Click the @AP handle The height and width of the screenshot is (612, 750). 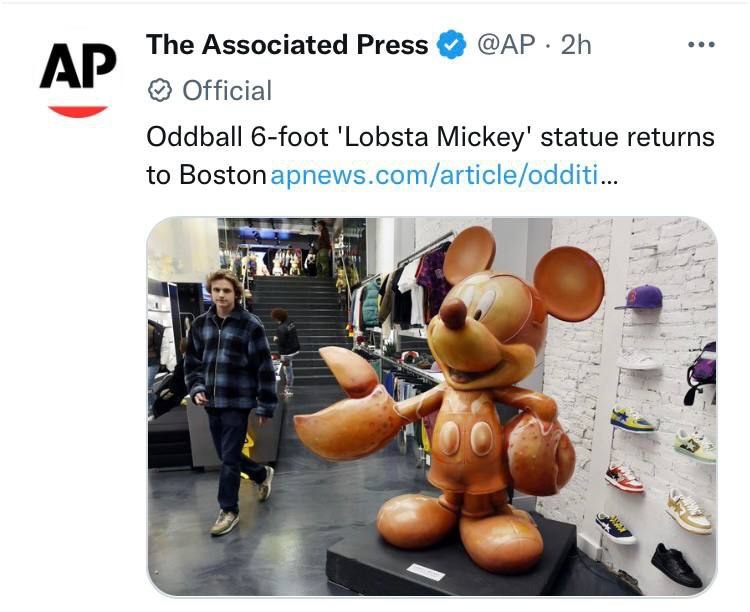[x=506, y=45]
